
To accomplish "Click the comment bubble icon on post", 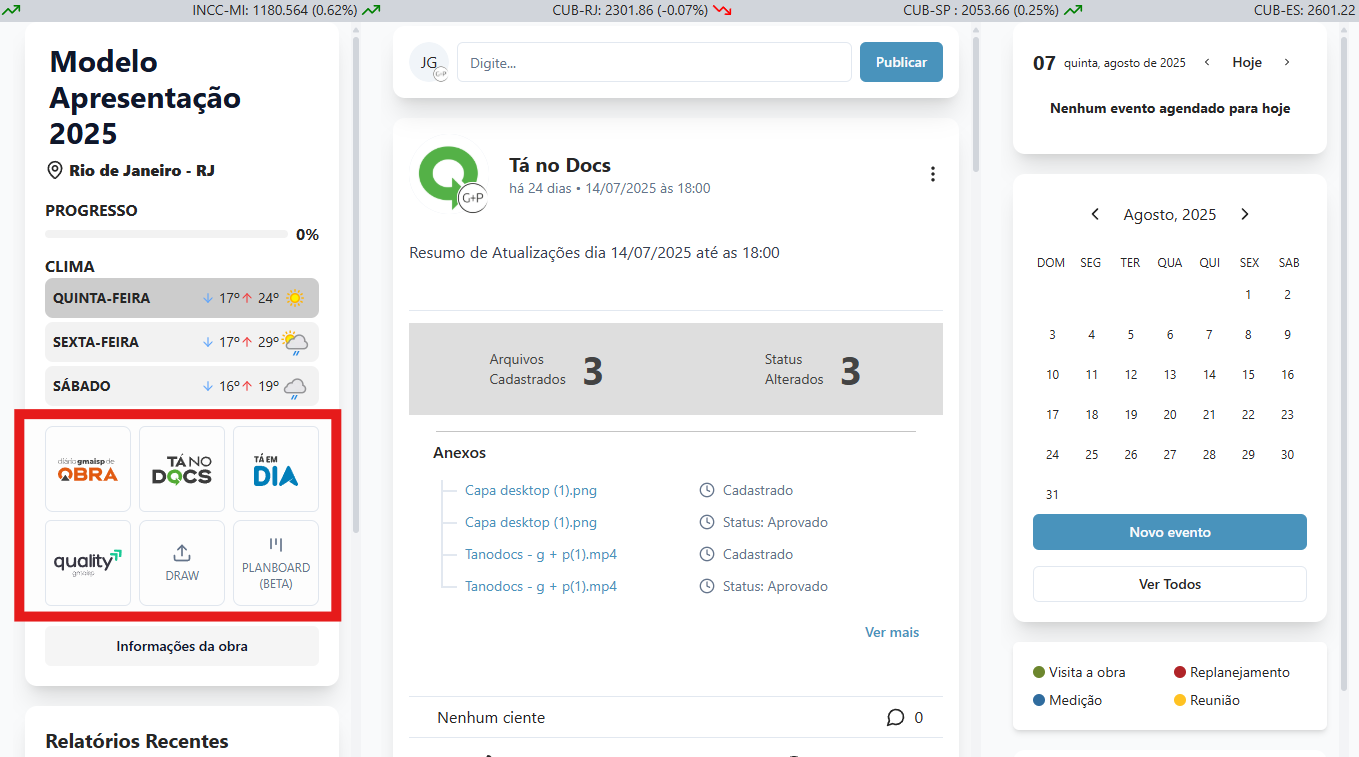I will 895,718.
